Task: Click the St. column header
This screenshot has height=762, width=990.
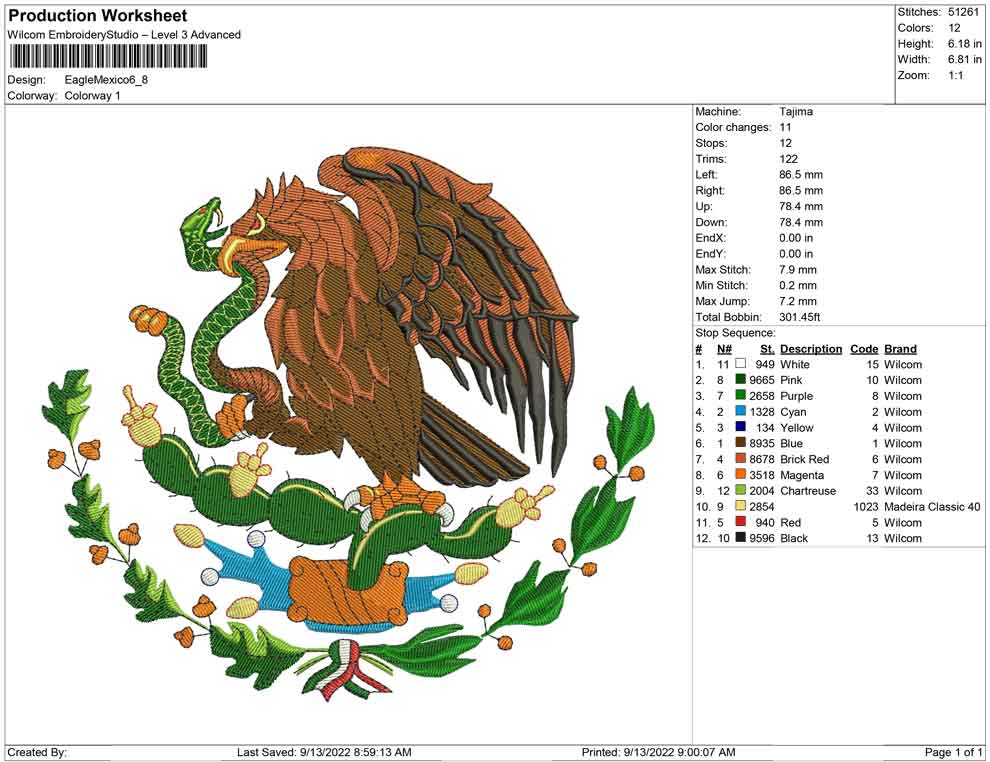Action: (767, 349)
